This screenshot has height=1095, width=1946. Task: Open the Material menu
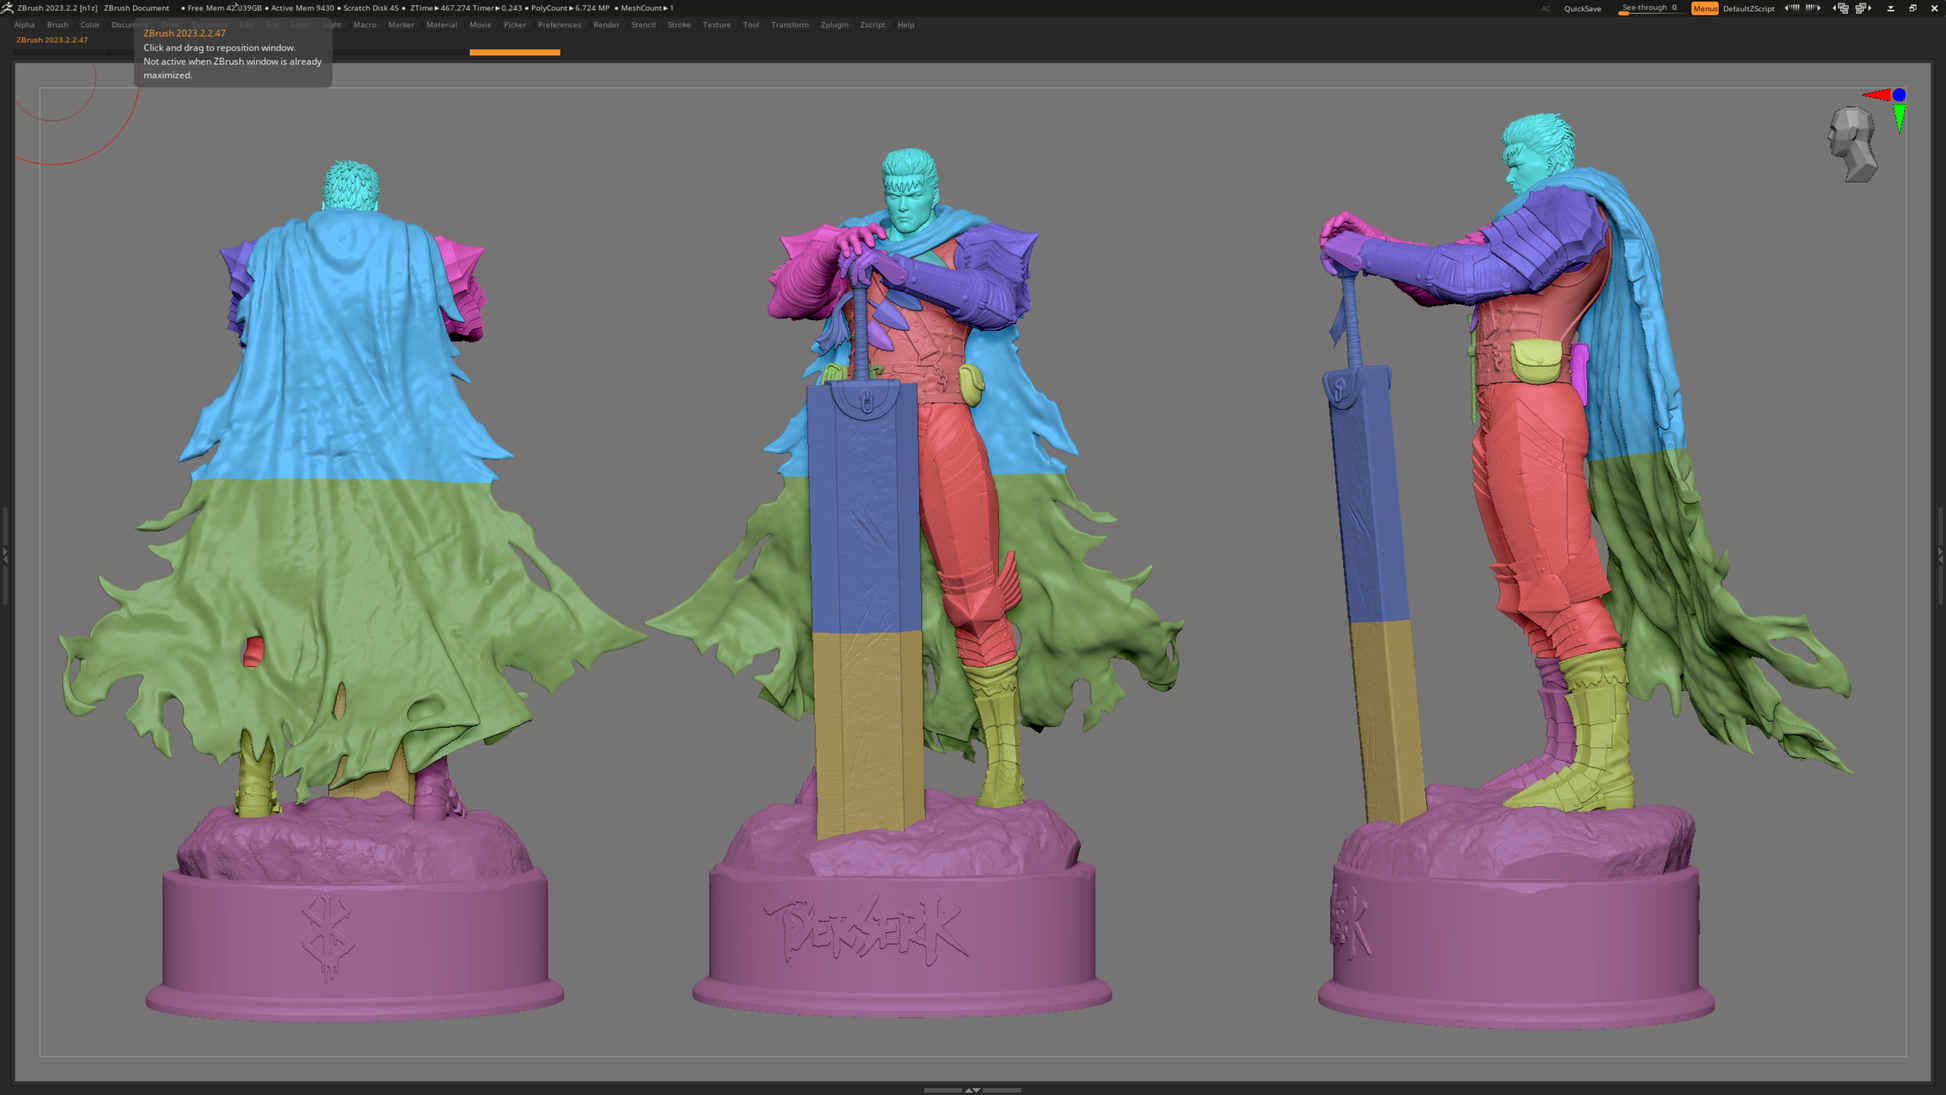pyautogui.click(x=441, y=25)
